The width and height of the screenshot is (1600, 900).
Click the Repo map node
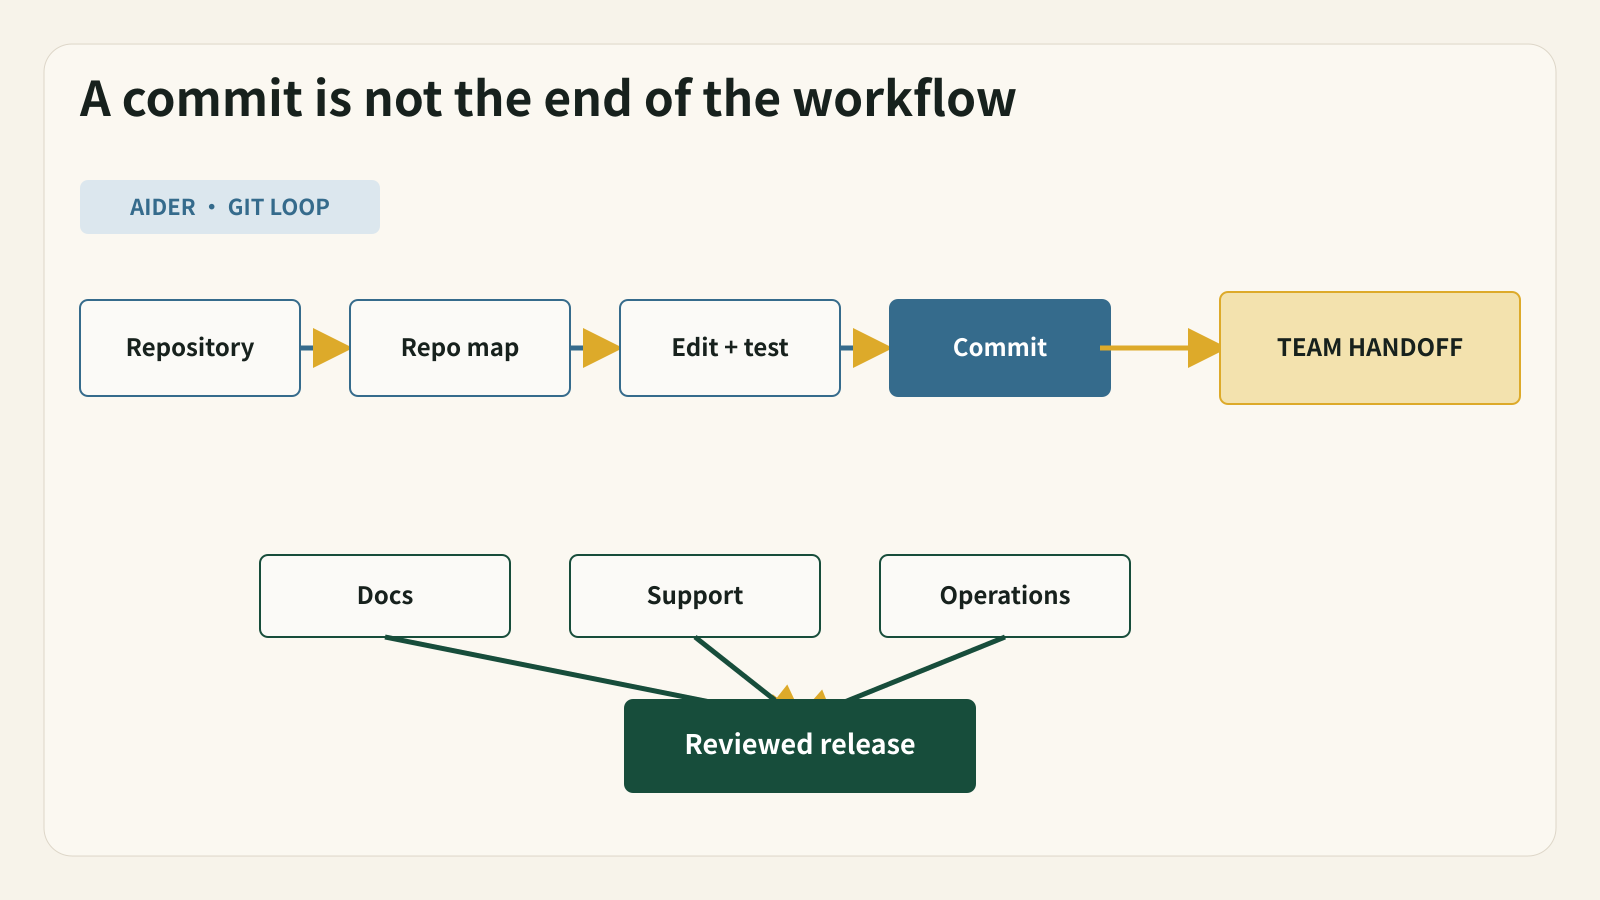pyautogui.click(x=460, y=348)
